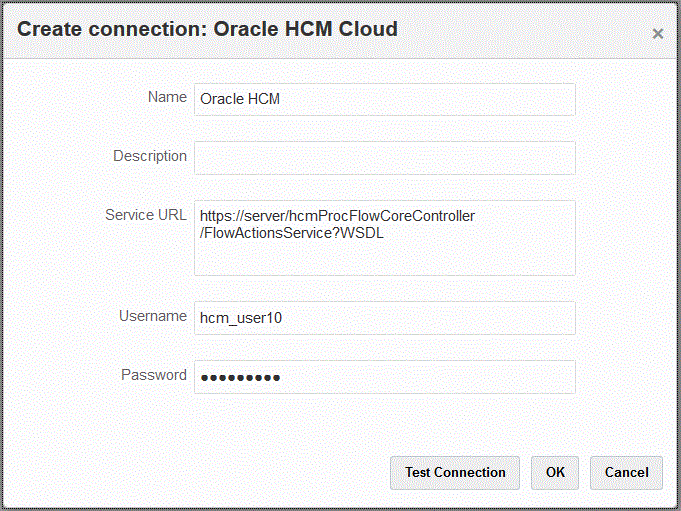
Task: Close the Create connection dialog
Action: 657,34
